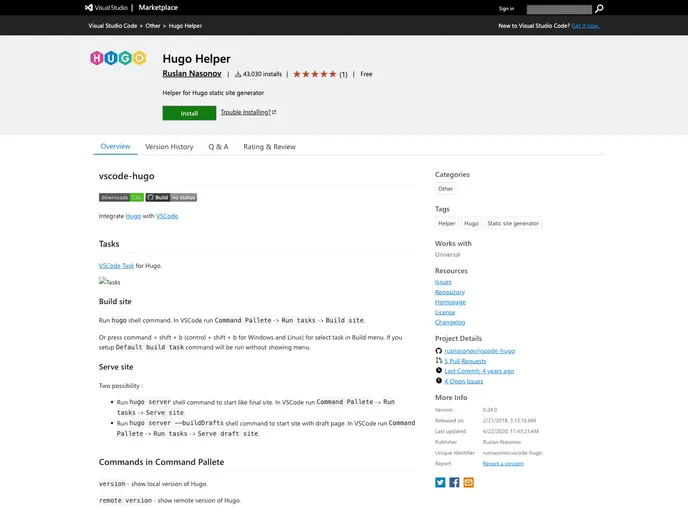Open the 4 Open Issues link
Image resolution: width=688 pixels, height=512 pixels.
[x=463, y=381]
